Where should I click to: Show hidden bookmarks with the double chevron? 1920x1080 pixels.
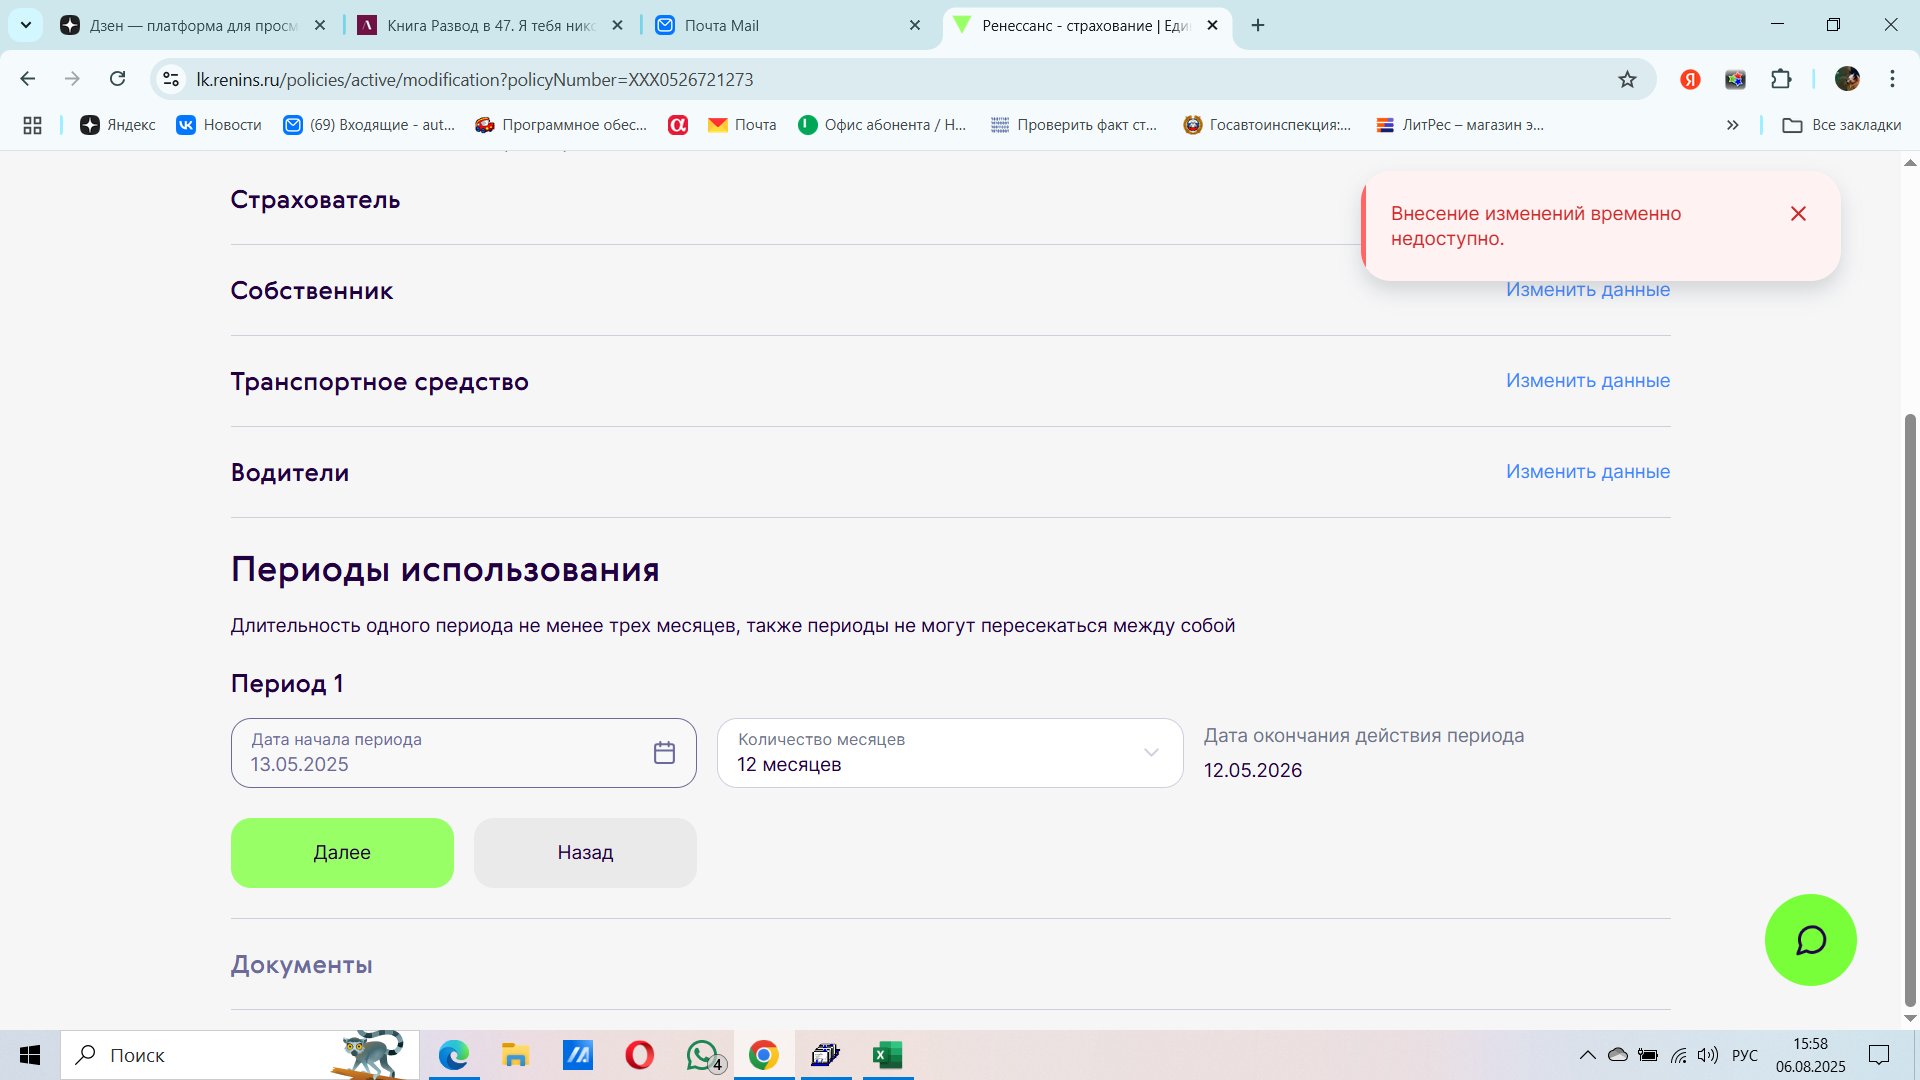(x=1732, y=125)
